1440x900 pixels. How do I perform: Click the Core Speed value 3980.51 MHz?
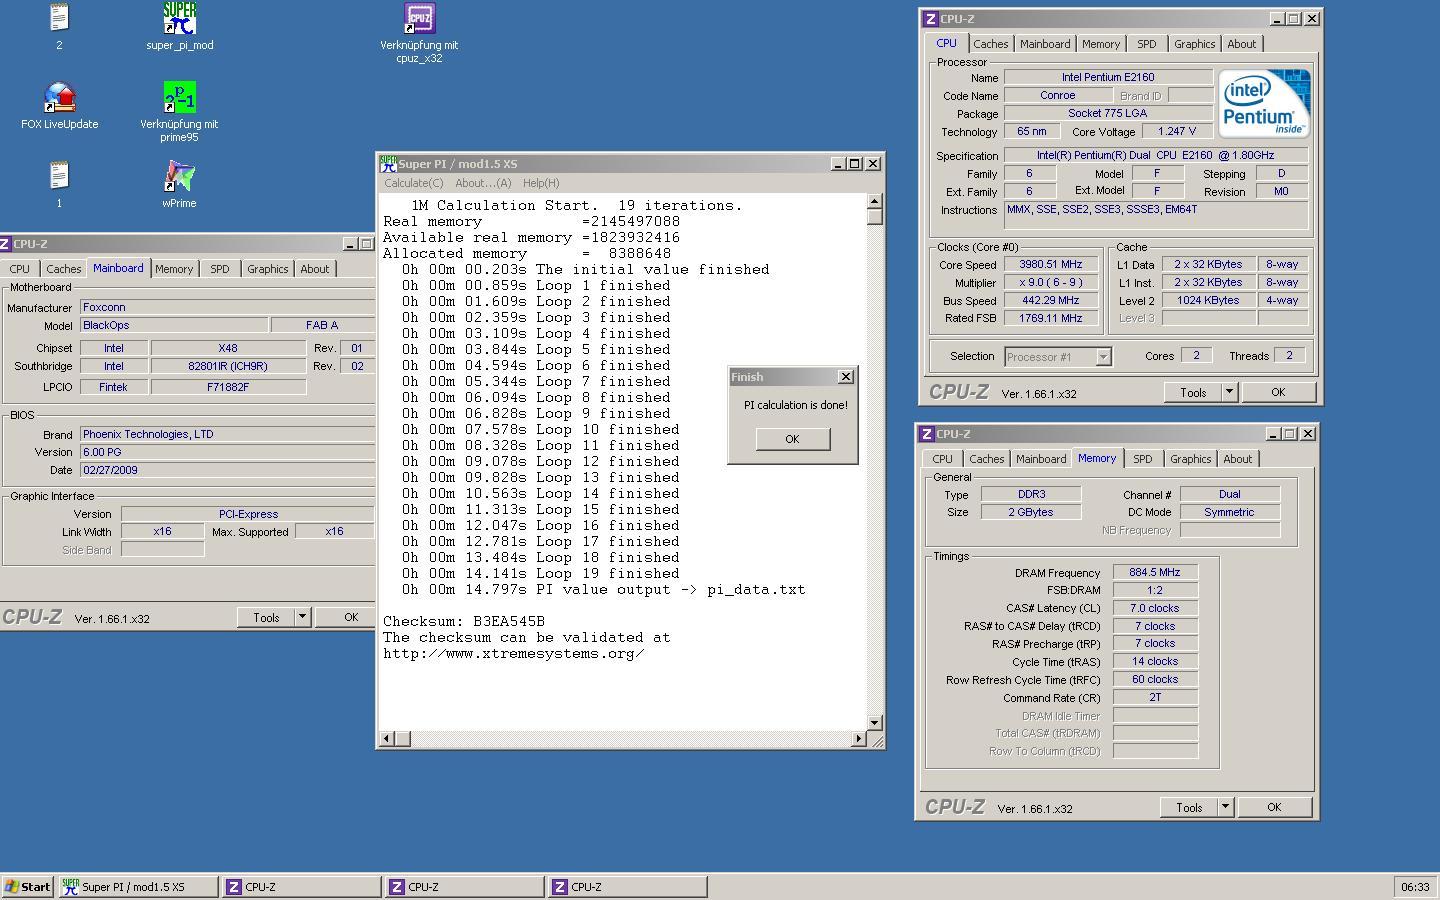pos(1050,265)
